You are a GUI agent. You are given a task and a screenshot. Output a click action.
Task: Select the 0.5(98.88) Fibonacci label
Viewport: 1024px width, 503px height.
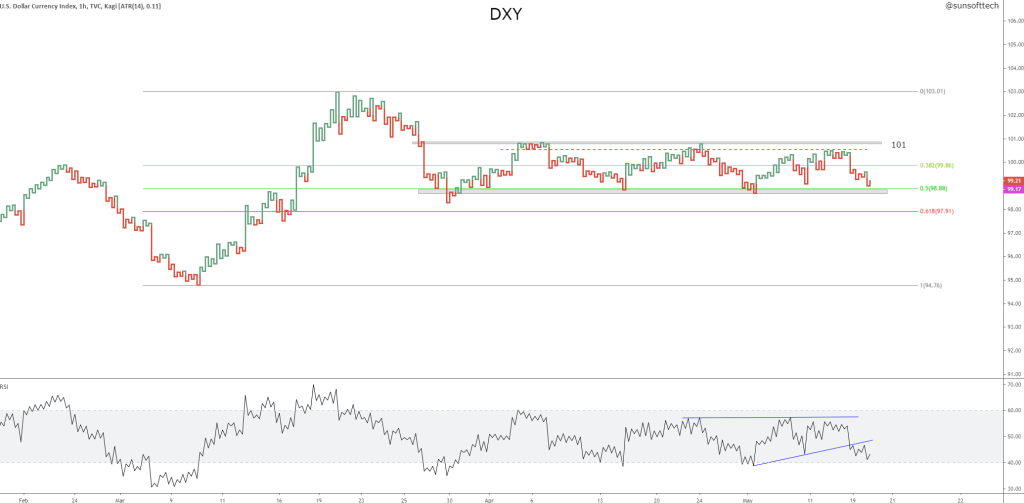tap(936, 188)
